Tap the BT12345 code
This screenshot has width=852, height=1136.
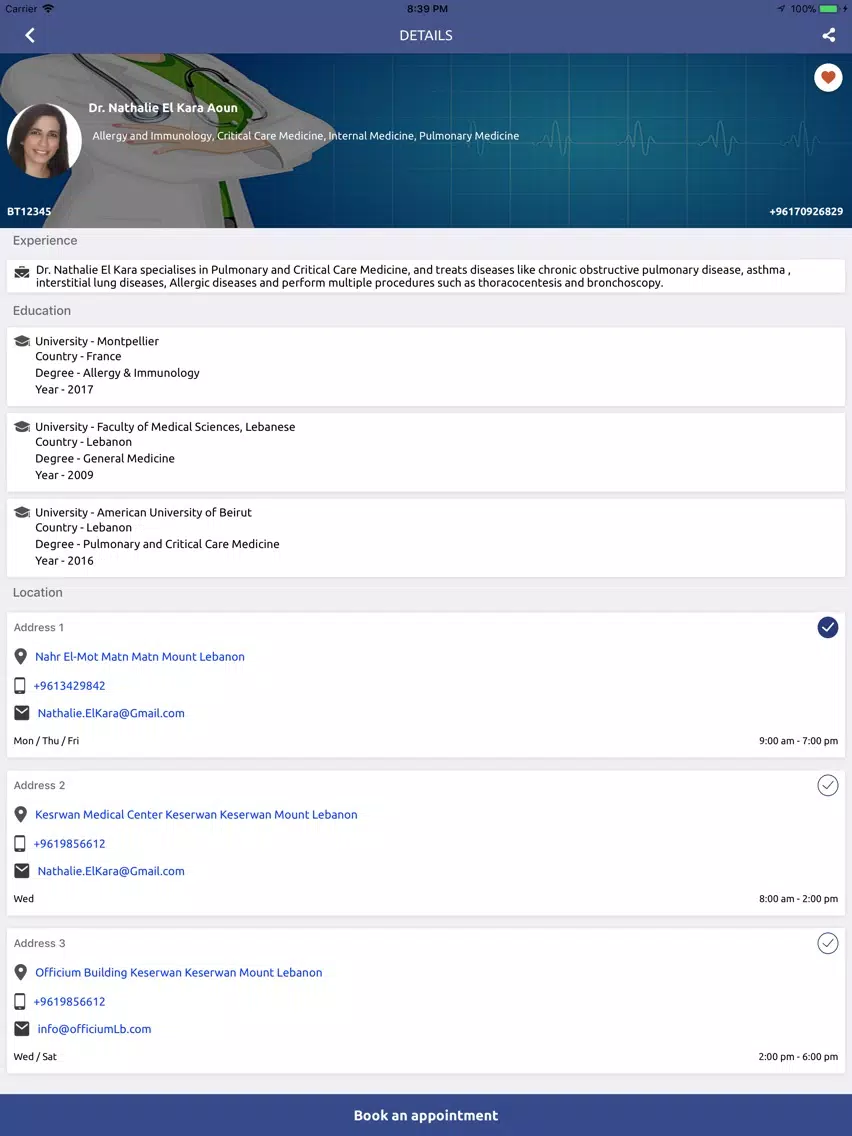coord(29,212)
